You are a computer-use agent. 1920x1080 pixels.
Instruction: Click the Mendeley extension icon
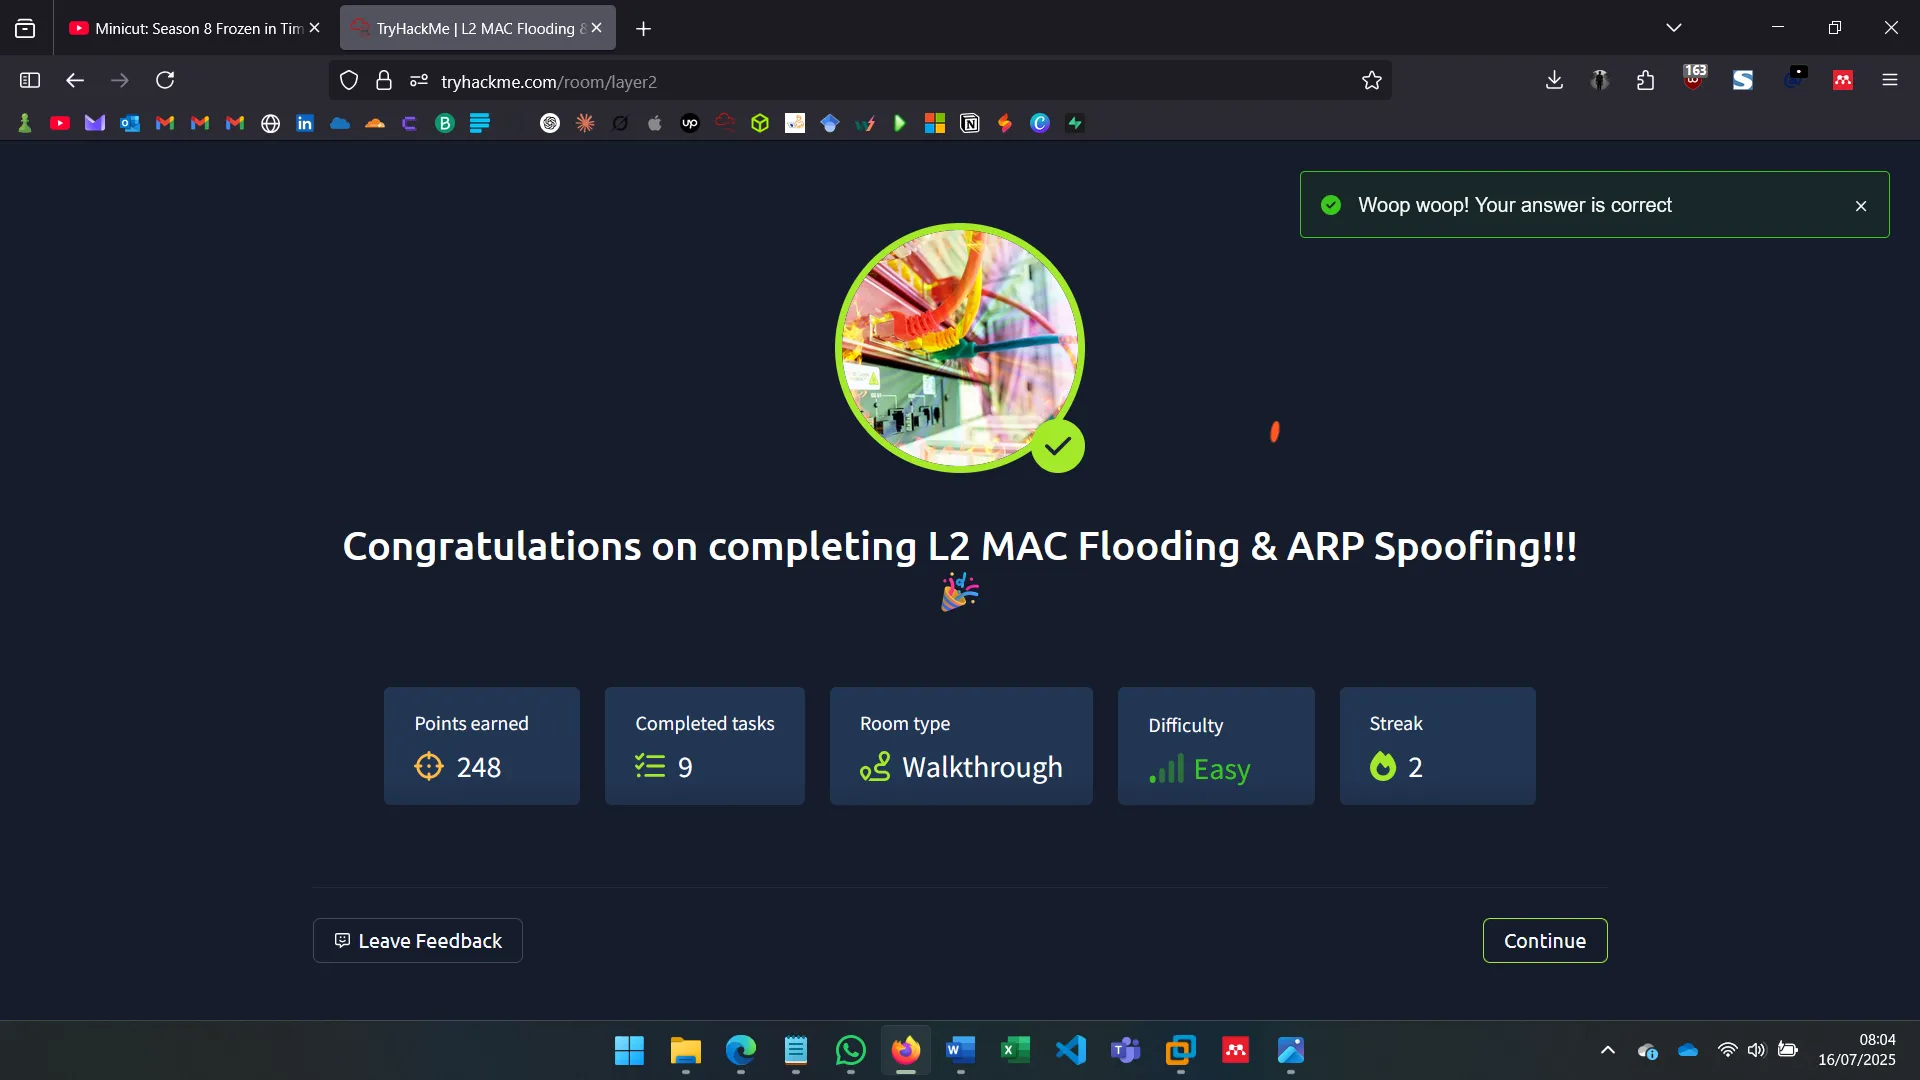[x=1843, y=80]
